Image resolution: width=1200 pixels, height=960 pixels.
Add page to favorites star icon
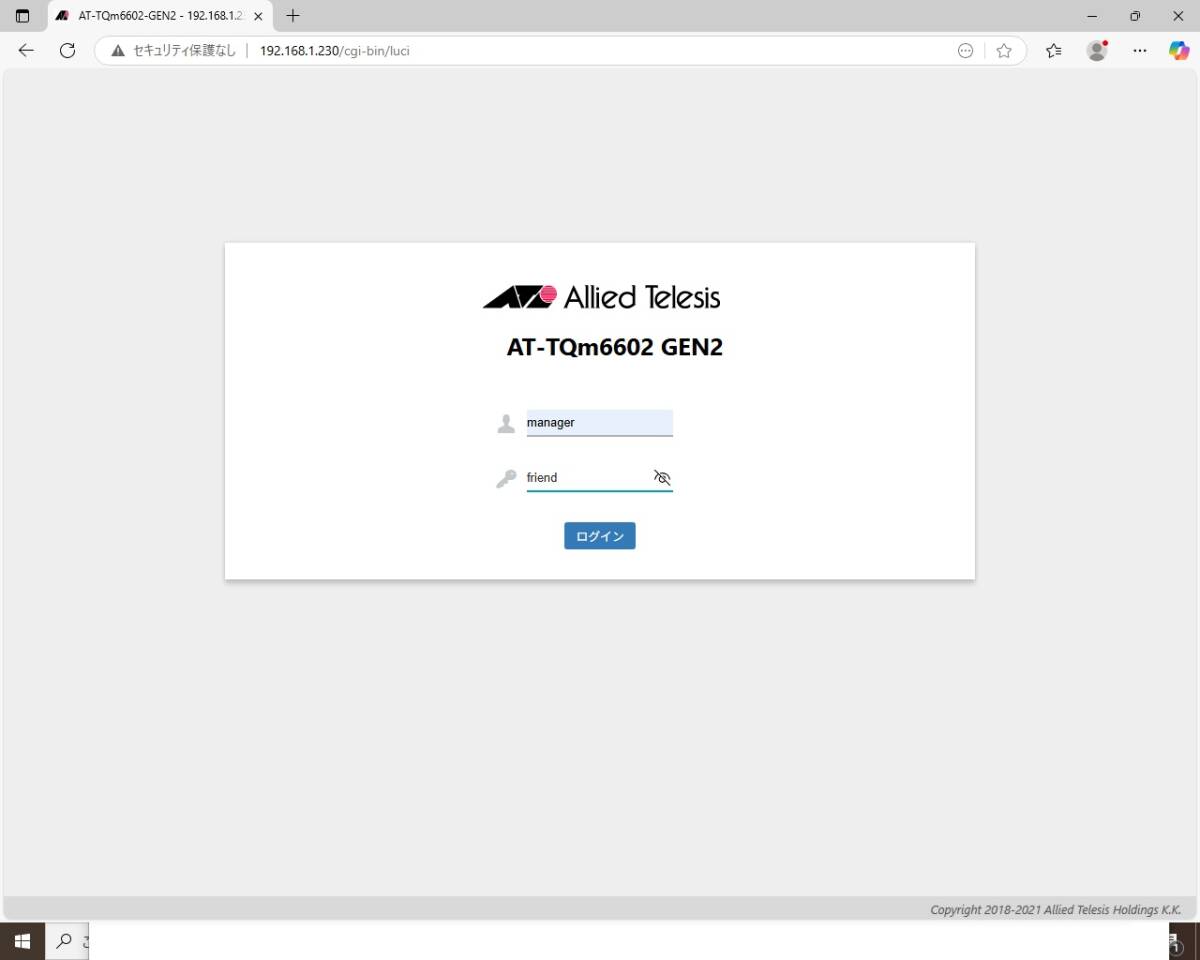coord(1004,51)
